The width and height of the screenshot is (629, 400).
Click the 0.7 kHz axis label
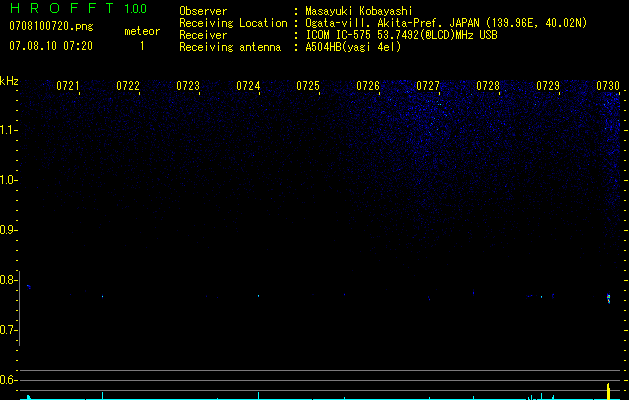8,330
